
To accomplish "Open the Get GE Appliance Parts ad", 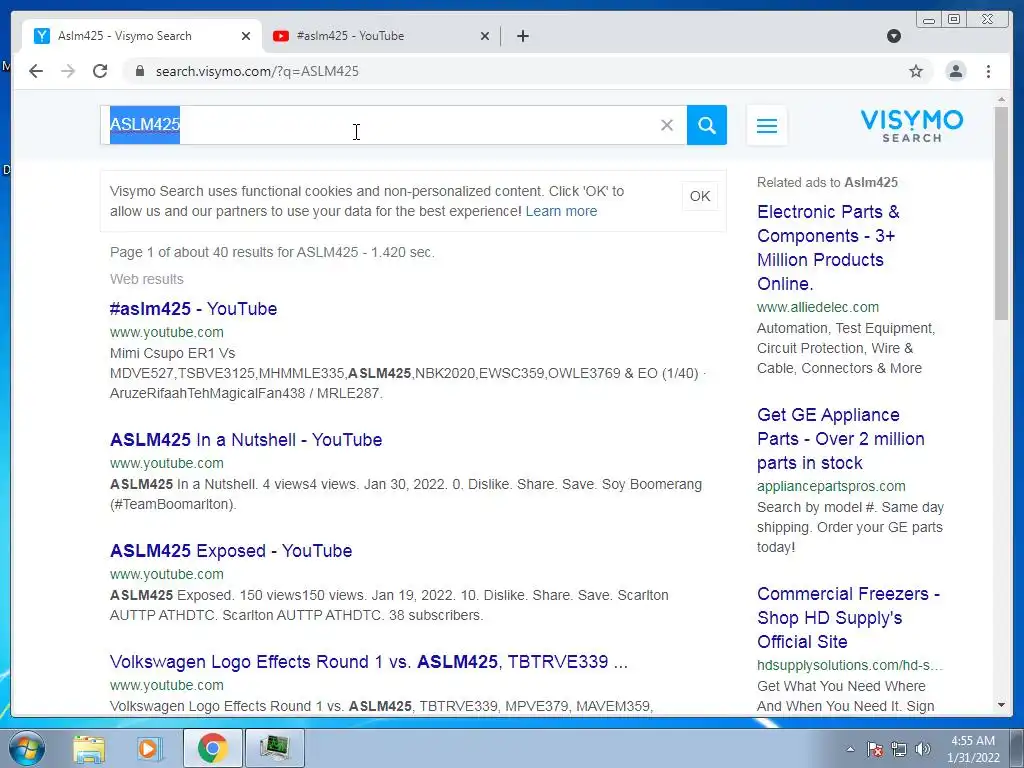I will pyautogui.click(x=840, y=439).
